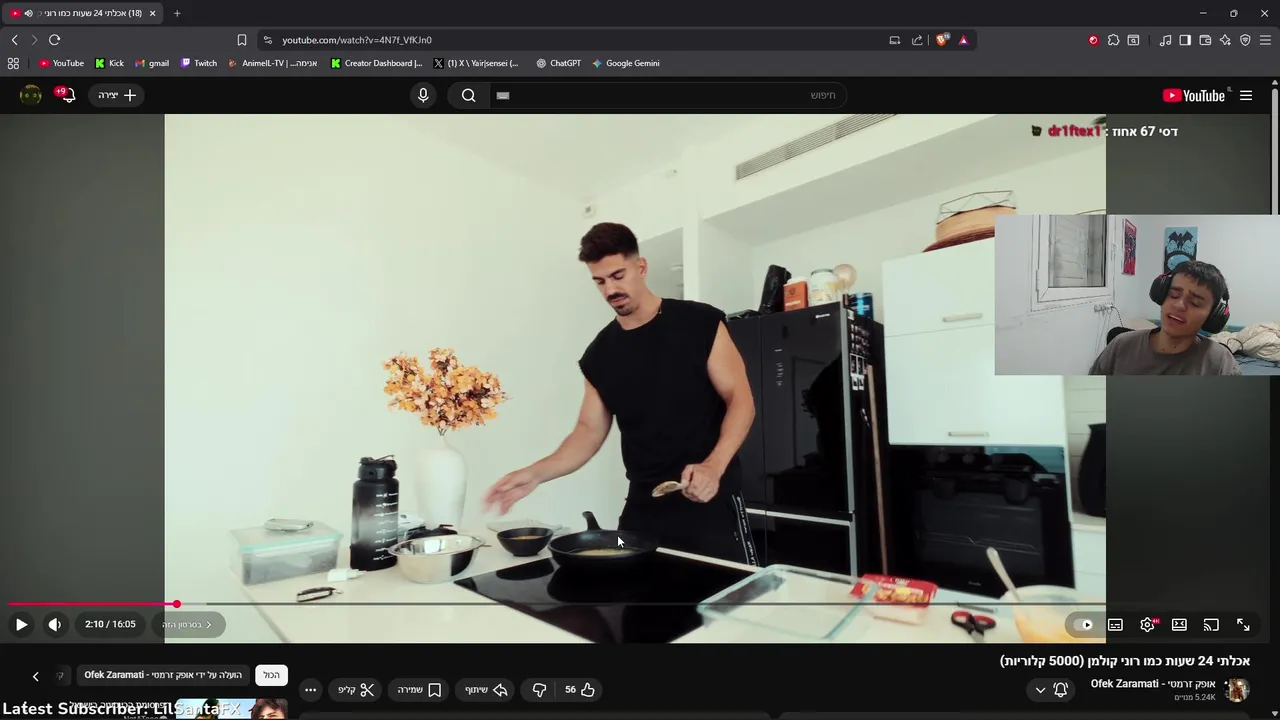Close the current YouTube tab

click(x=152, y=13)
